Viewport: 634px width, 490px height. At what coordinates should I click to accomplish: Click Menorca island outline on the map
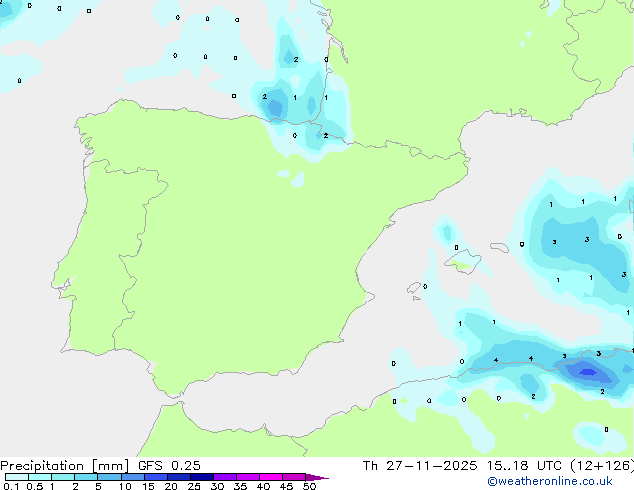[499, 247]
